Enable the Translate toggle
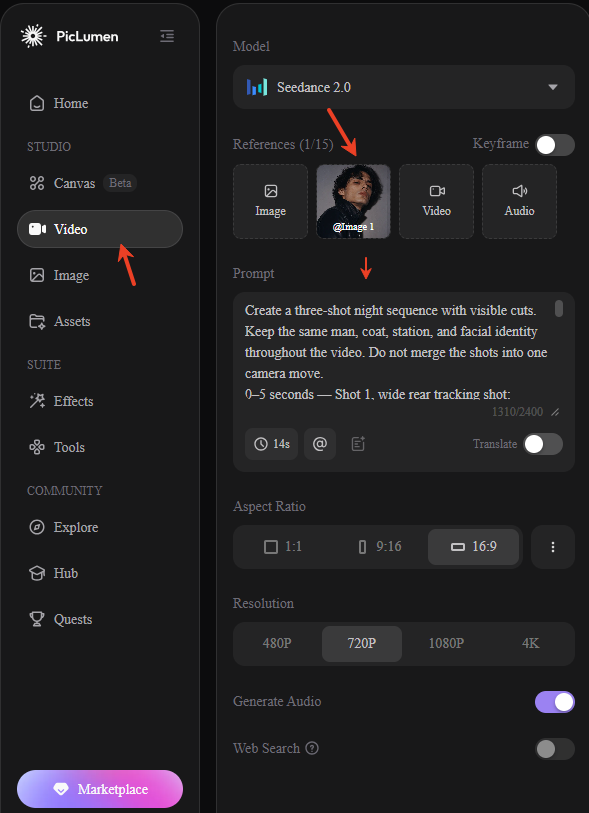This screenshot has height=813, width=589. click(x=543, y=444)
